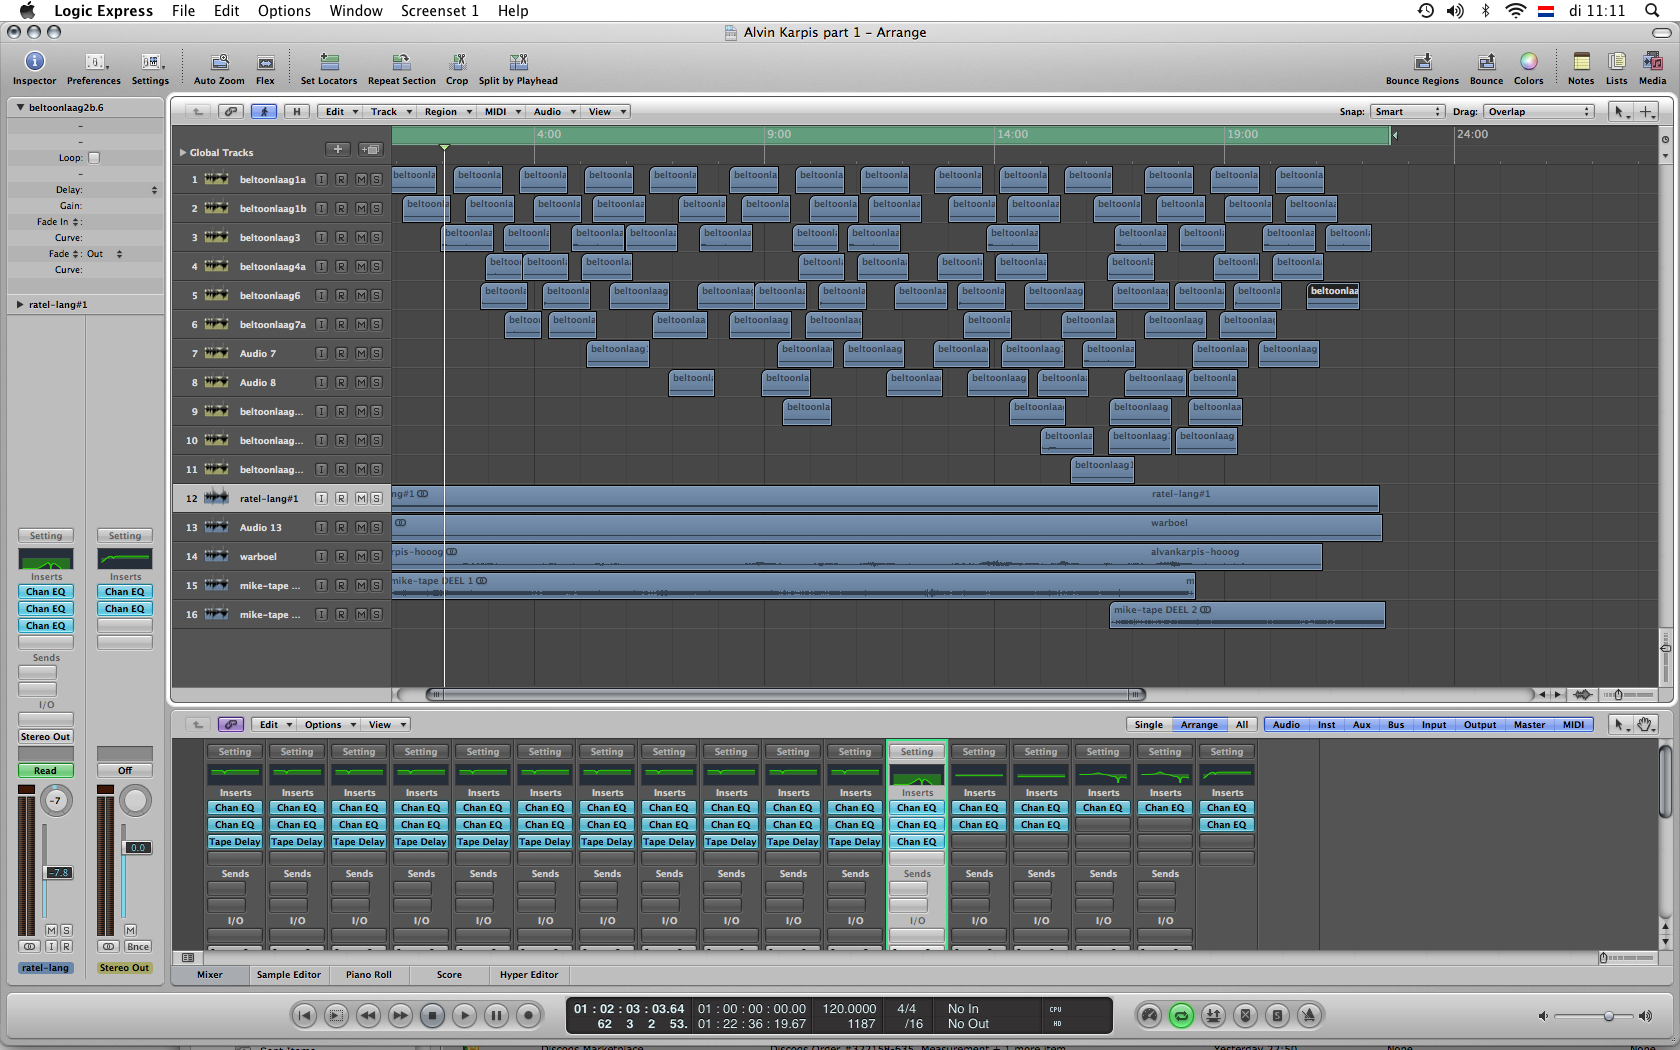This screenshot has width=1680, height=1050.
Task: Click the Flex tool icon
Action: 265,62
